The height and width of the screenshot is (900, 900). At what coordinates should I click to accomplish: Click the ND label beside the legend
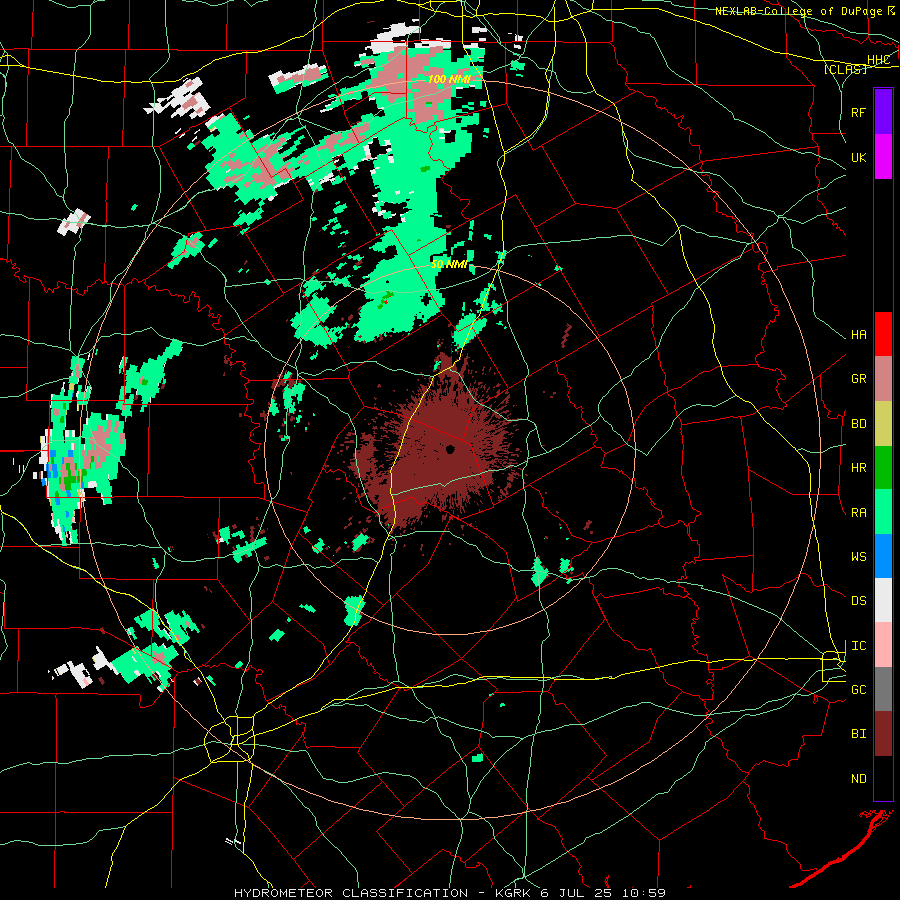(x=858, y=779)
